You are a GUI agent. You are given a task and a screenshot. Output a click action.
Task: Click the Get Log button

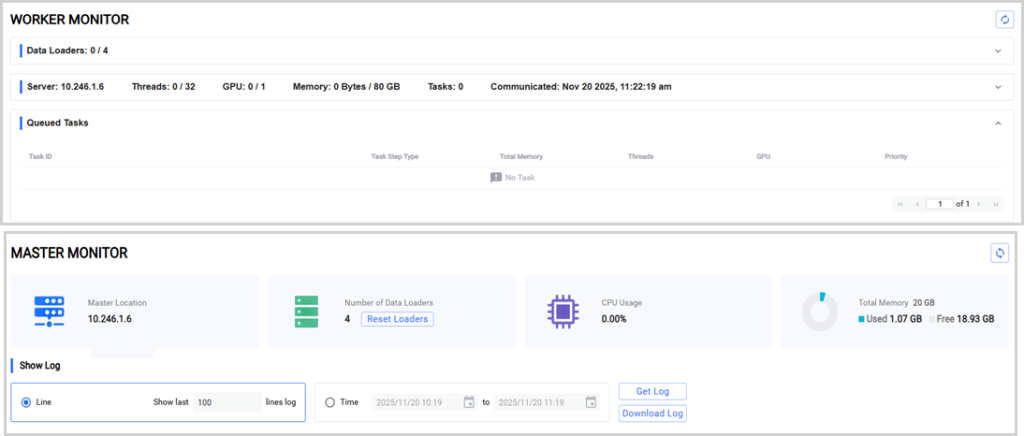pos(652,391)
